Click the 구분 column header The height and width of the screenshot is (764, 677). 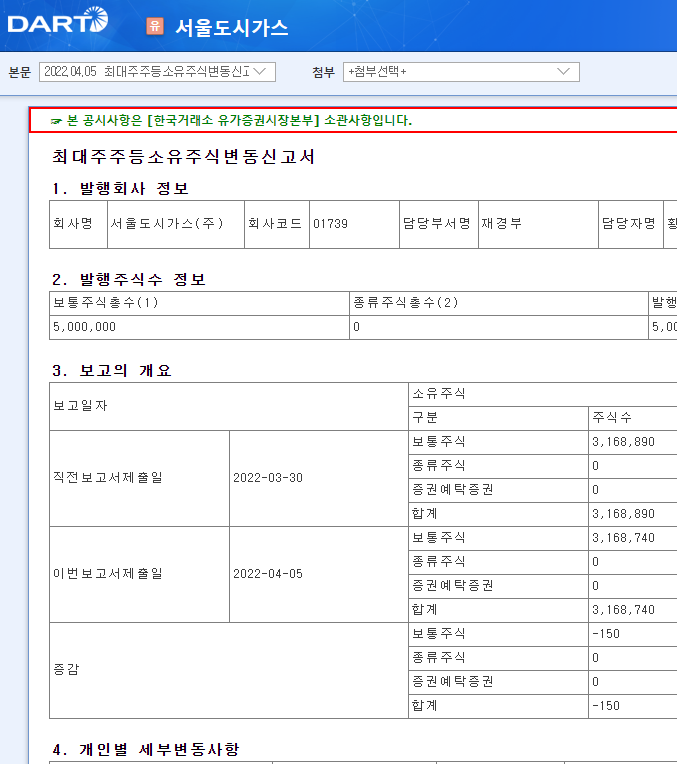(x=498, y=418)
